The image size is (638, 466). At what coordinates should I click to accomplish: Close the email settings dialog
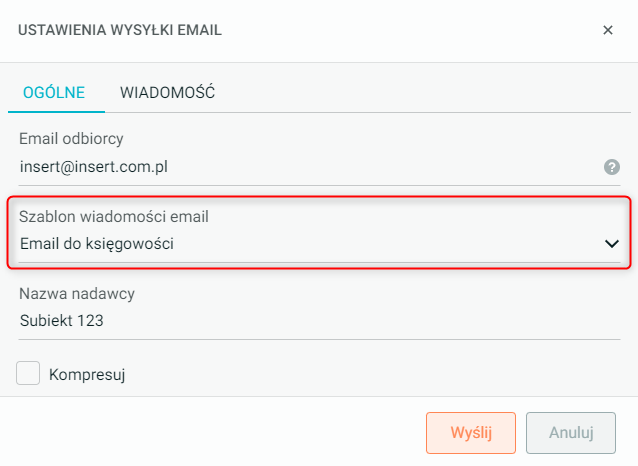608,30
